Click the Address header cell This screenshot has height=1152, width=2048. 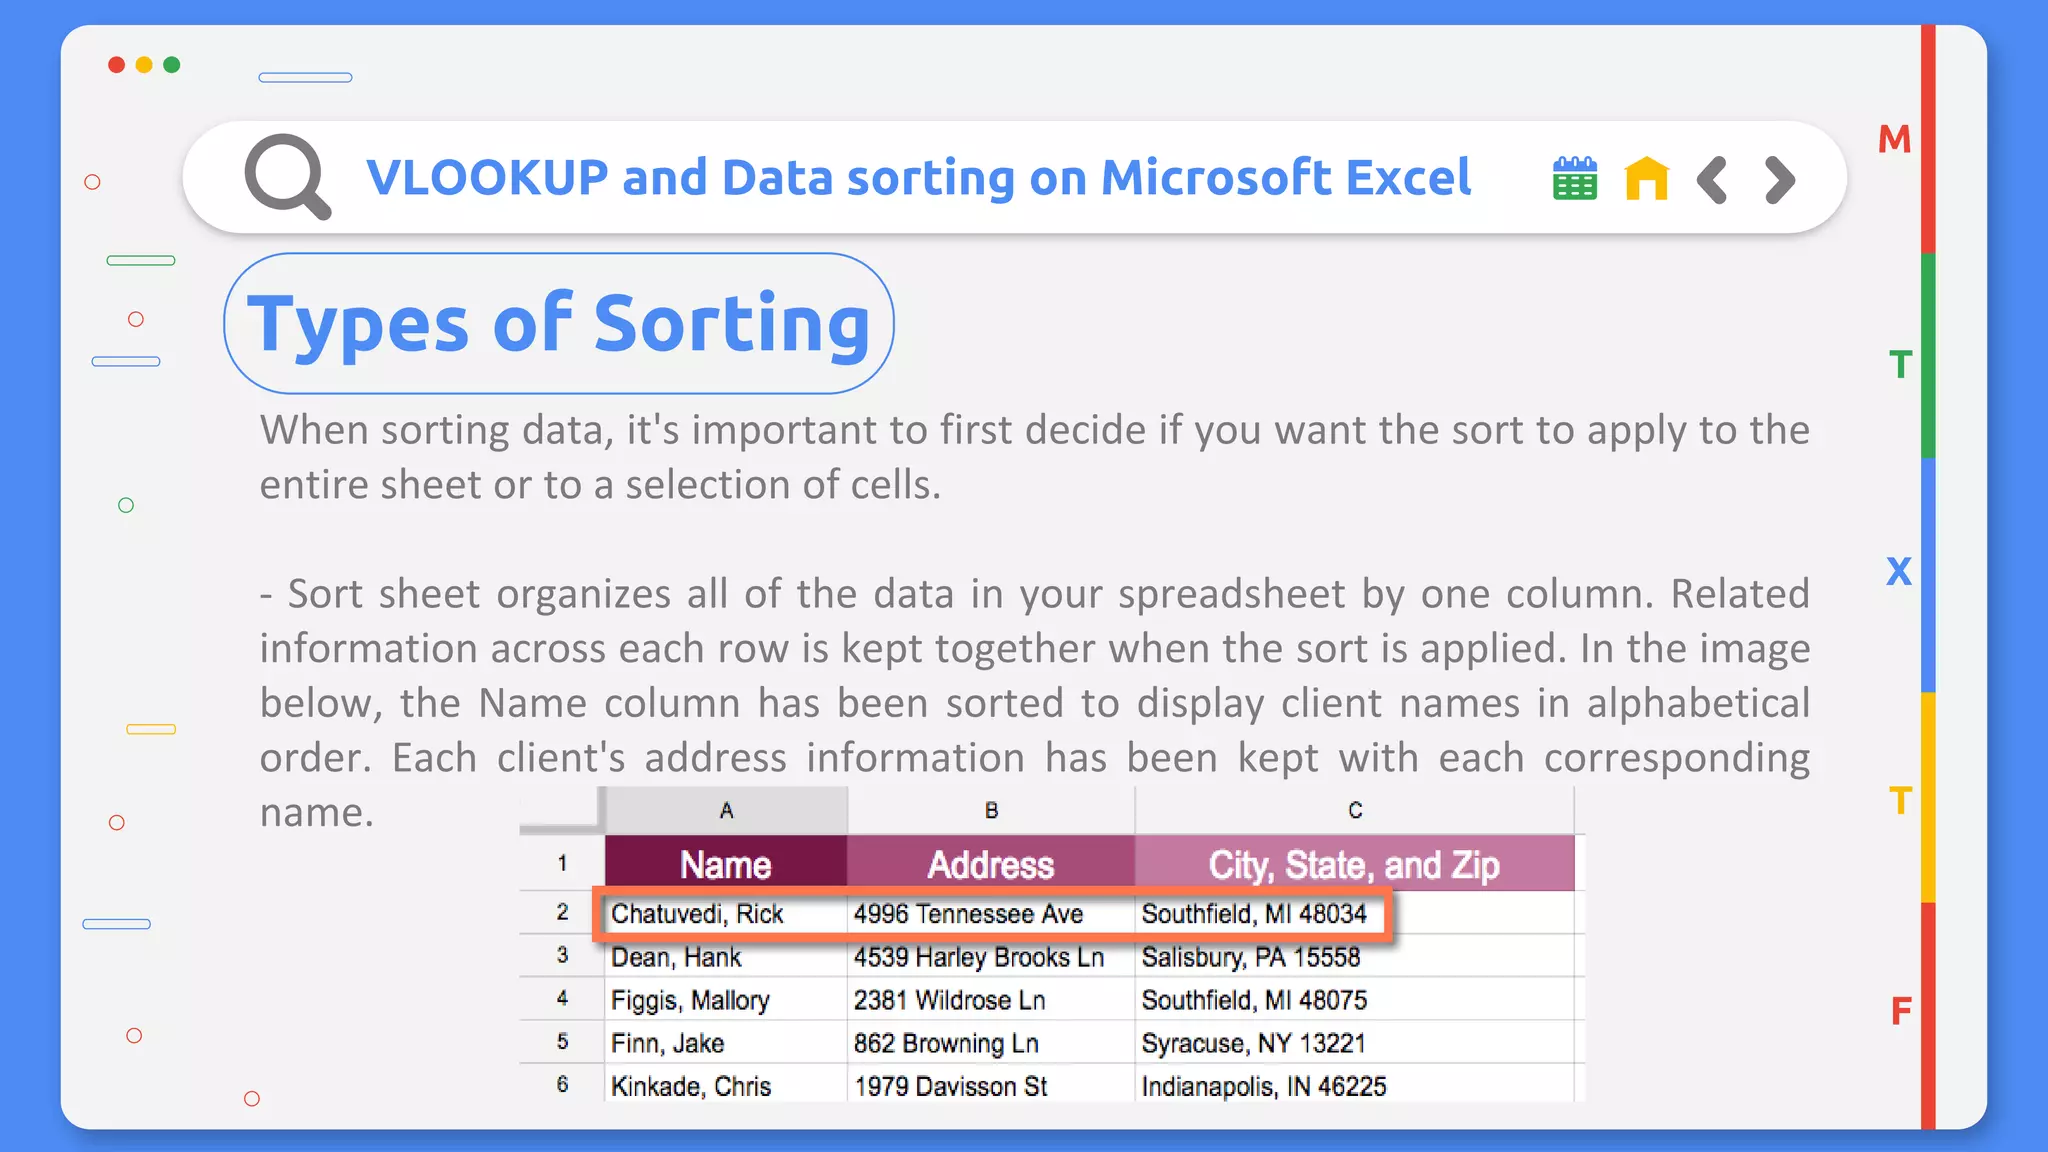tap(991, 863)
